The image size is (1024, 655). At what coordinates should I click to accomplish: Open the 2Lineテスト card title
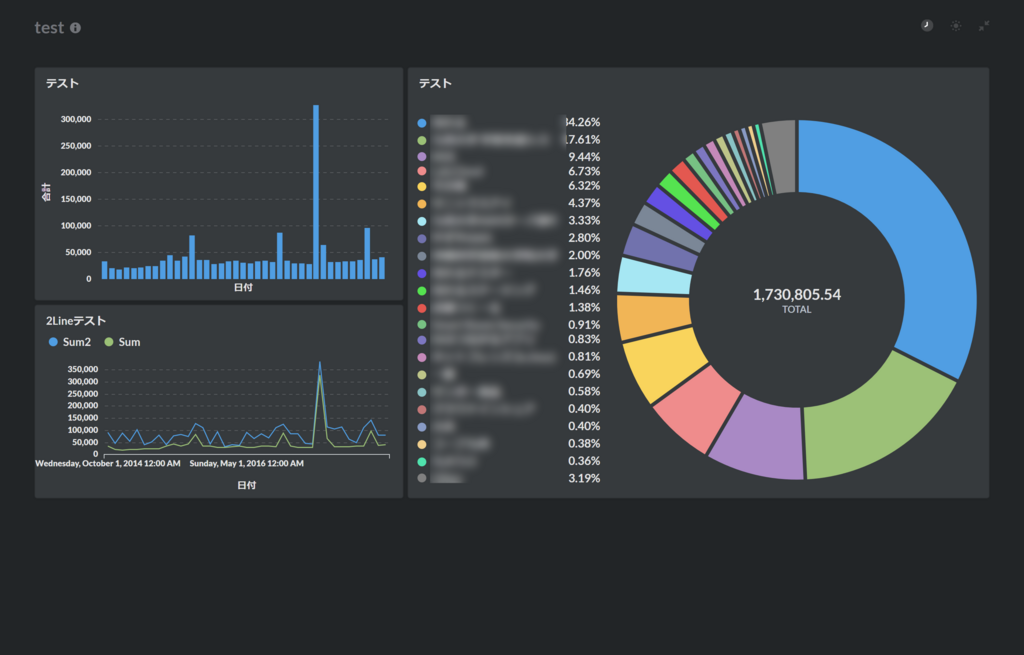[x=76, y=321]
